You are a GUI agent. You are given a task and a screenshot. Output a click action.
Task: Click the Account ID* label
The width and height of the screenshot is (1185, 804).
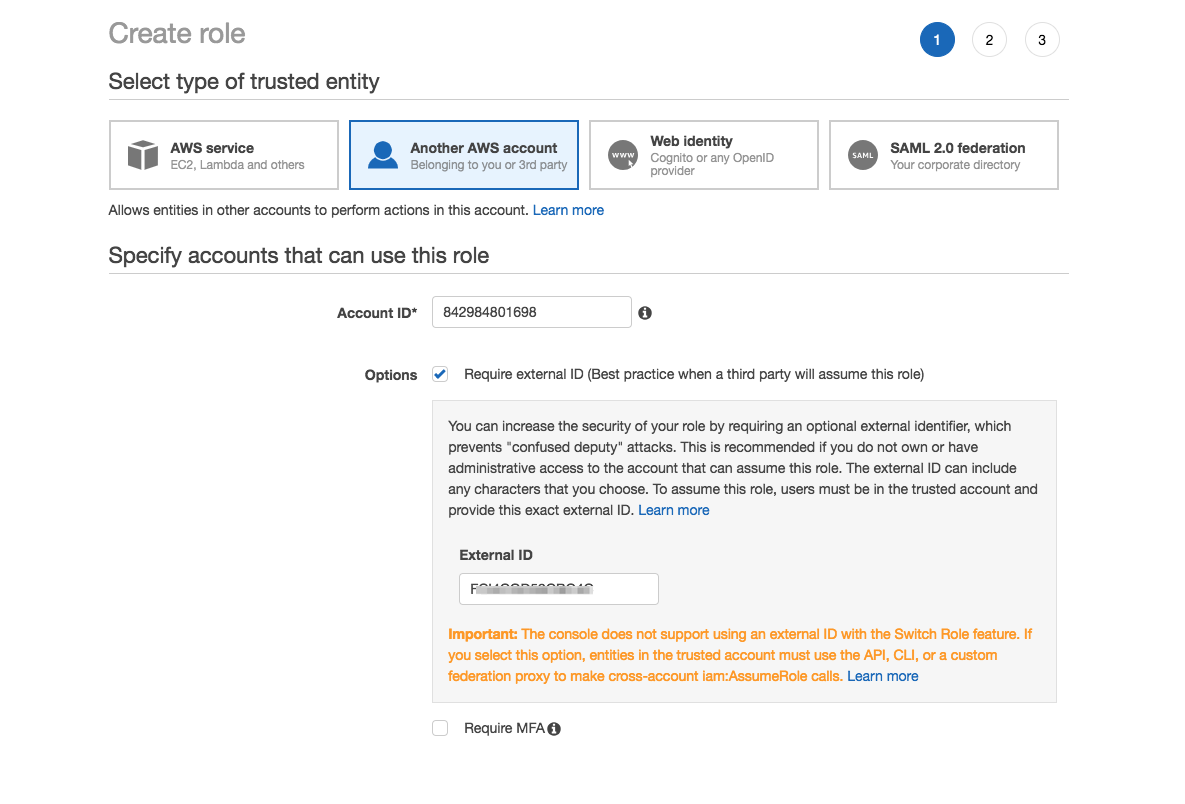click(x=377, y=313)
